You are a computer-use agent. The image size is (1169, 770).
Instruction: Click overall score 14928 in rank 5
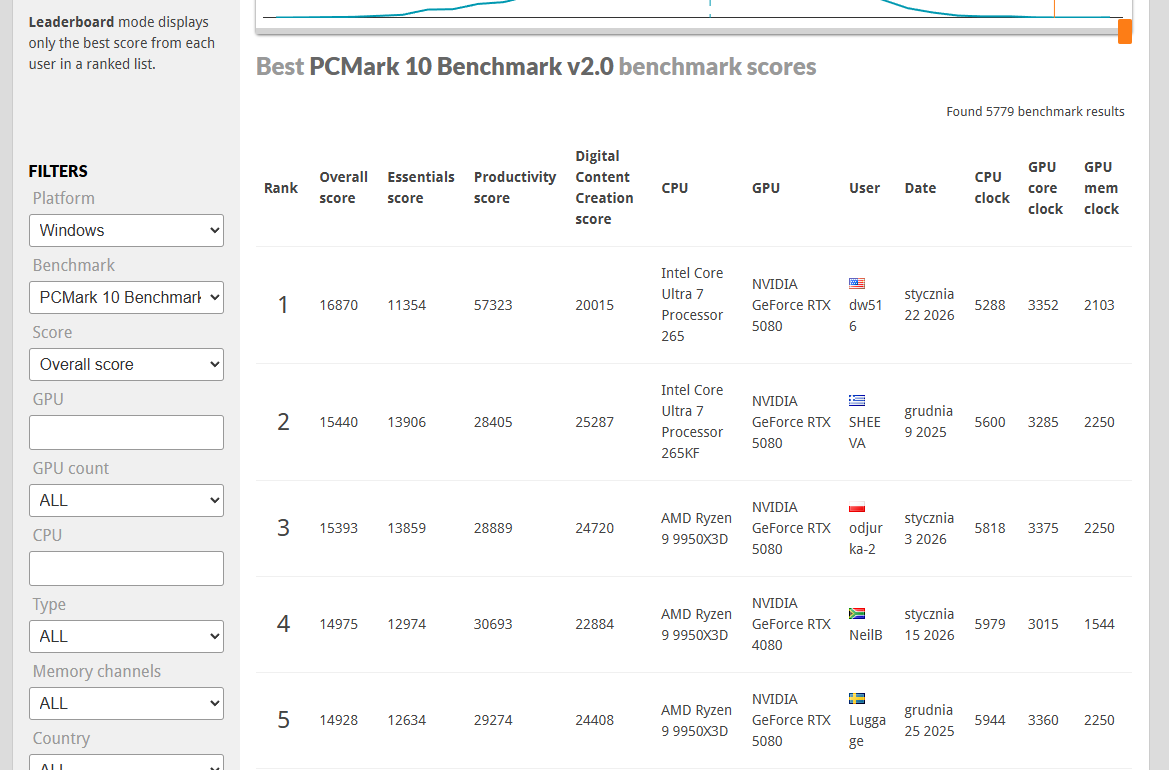coord(338,720)
